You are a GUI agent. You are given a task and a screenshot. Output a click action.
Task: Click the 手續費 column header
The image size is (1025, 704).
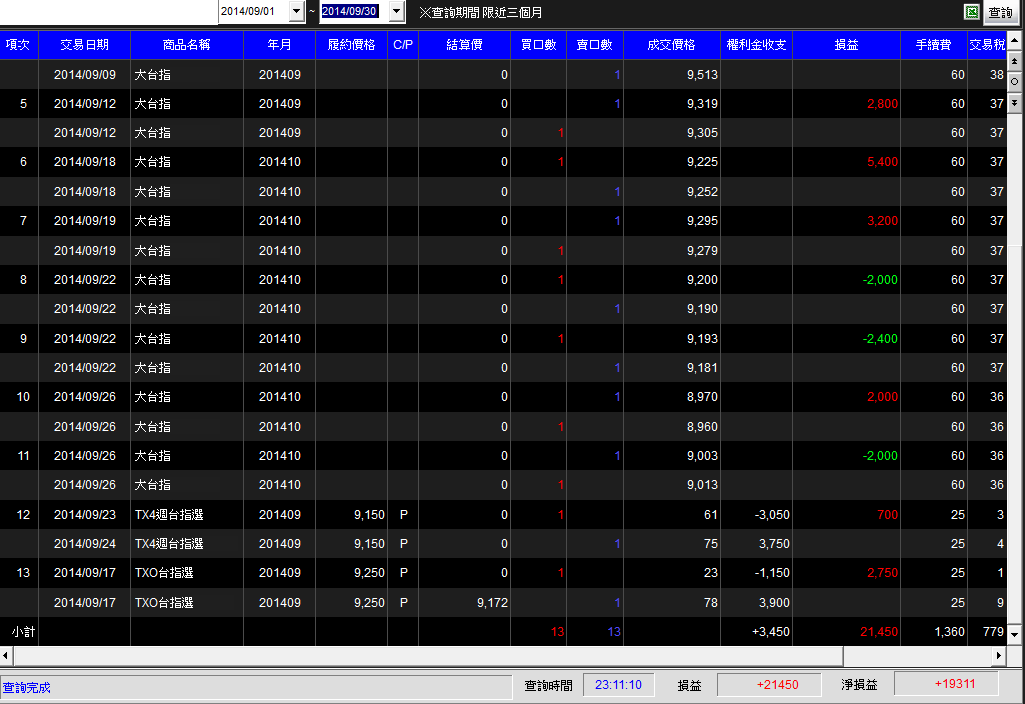(933, 45)
